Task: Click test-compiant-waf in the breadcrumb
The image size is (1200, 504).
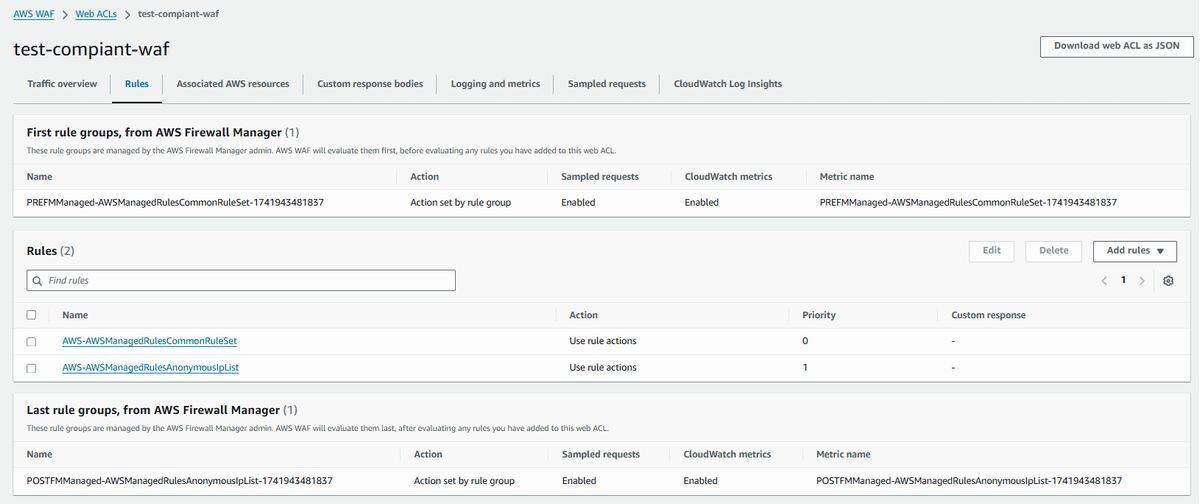Action: coord(178,15)
